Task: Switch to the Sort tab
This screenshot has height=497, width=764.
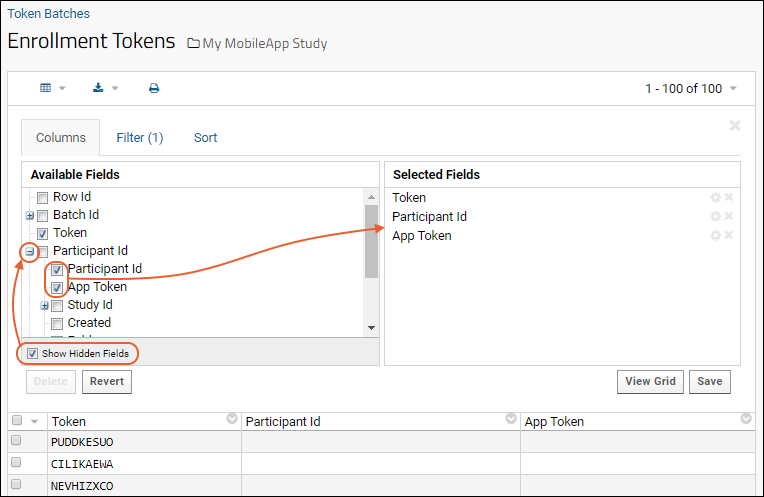Action: [206, 138]
